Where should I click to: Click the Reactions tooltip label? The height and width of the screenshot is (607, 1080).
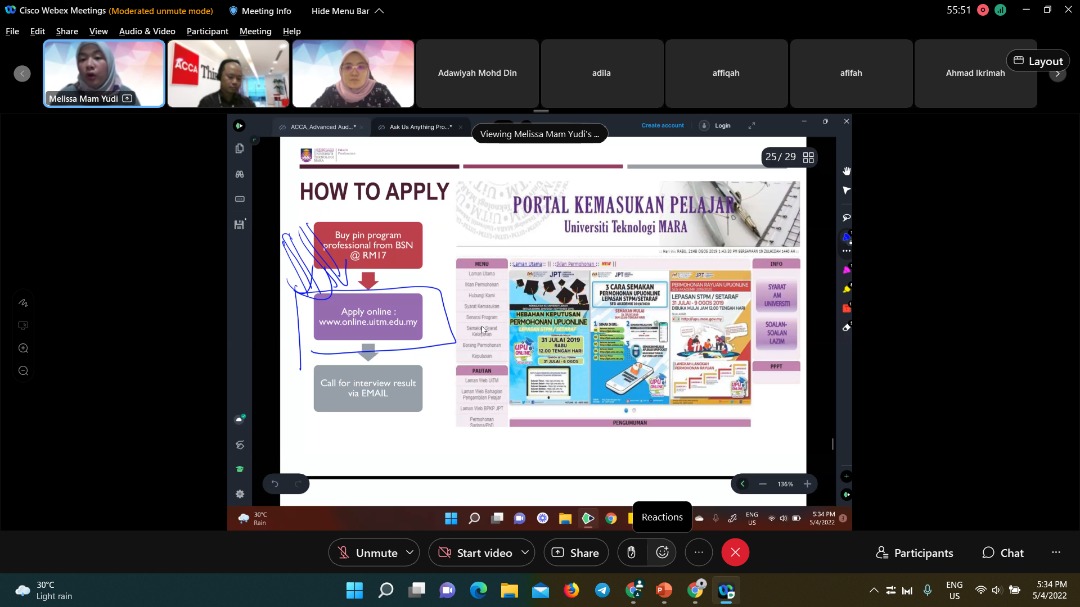point(662,517)
